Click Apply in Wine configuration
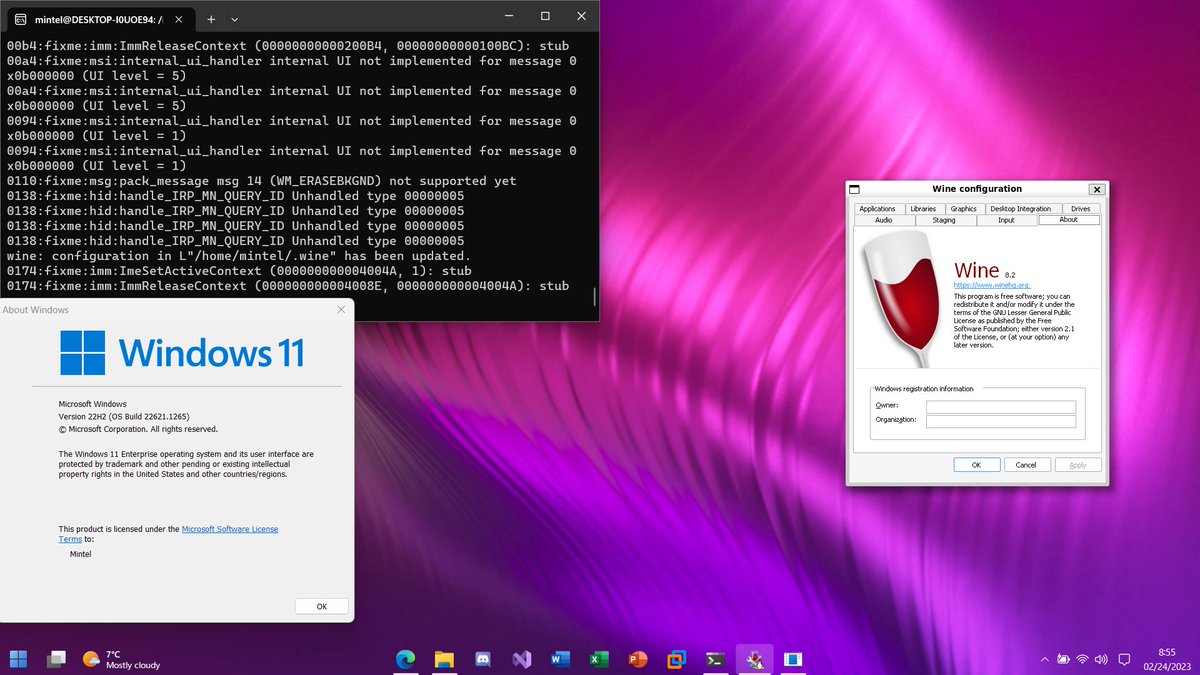Screen dimensions: 1200x675 coord(1078,465)
